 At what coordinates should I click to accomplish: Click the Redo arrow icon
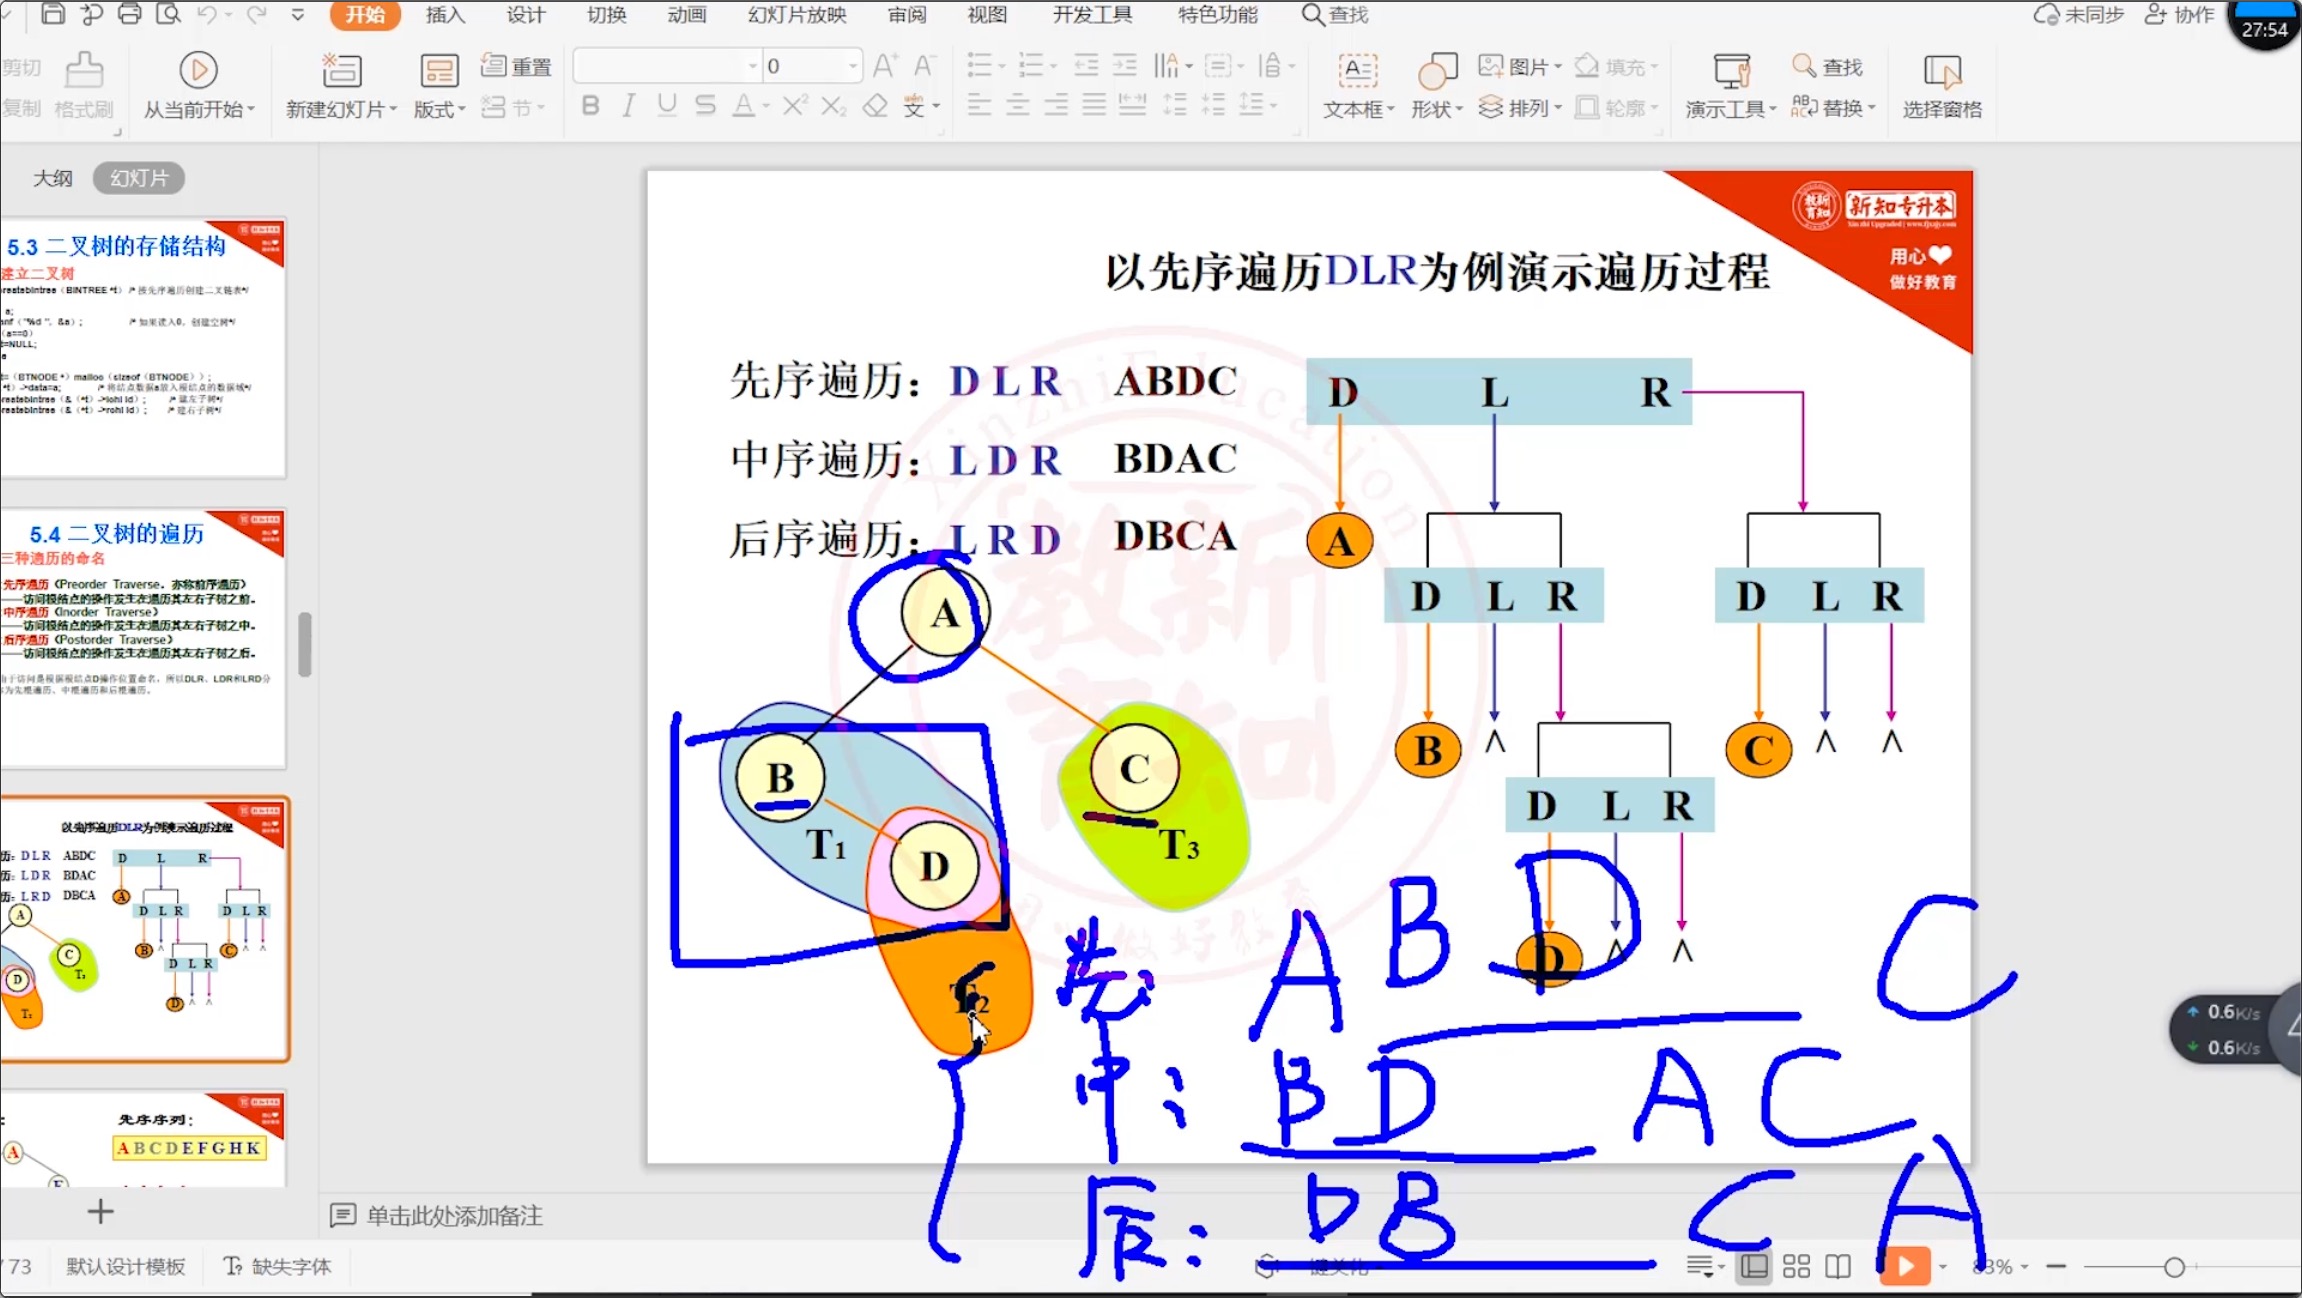pos(257,14)
